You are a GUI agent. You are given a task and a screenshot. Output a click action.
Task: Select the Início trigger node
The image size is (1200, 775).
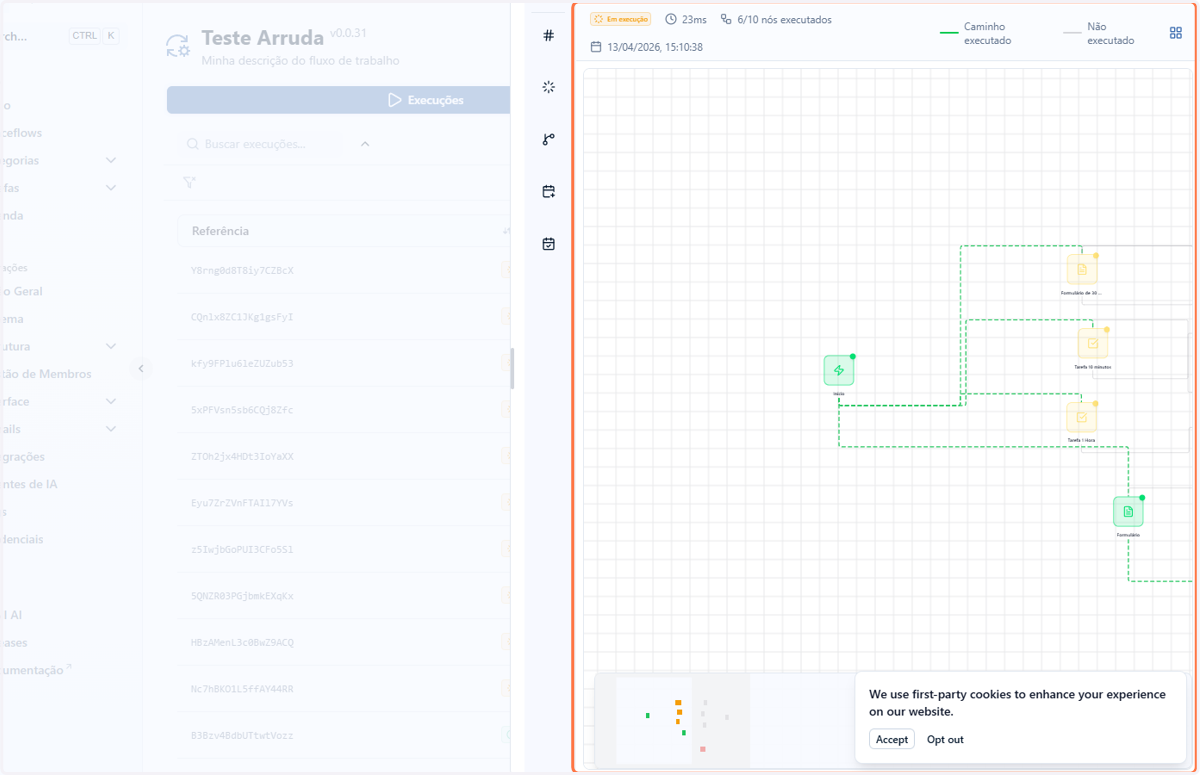point(838,370)
